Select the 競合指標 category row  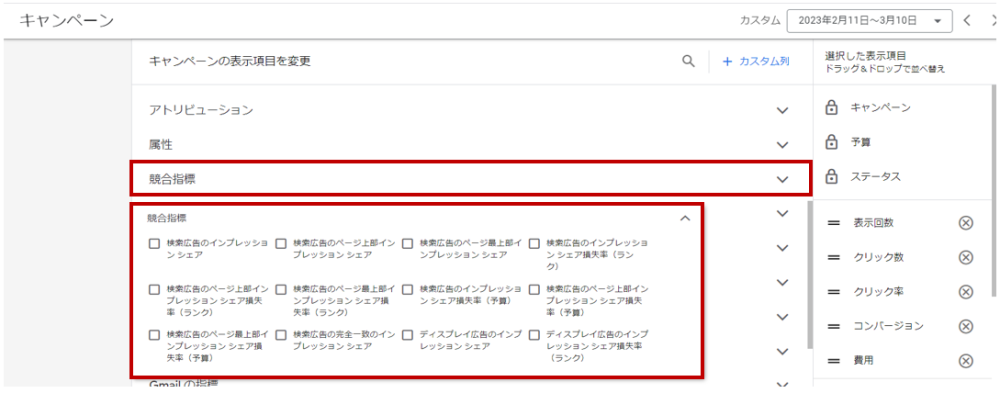point(471,179)
